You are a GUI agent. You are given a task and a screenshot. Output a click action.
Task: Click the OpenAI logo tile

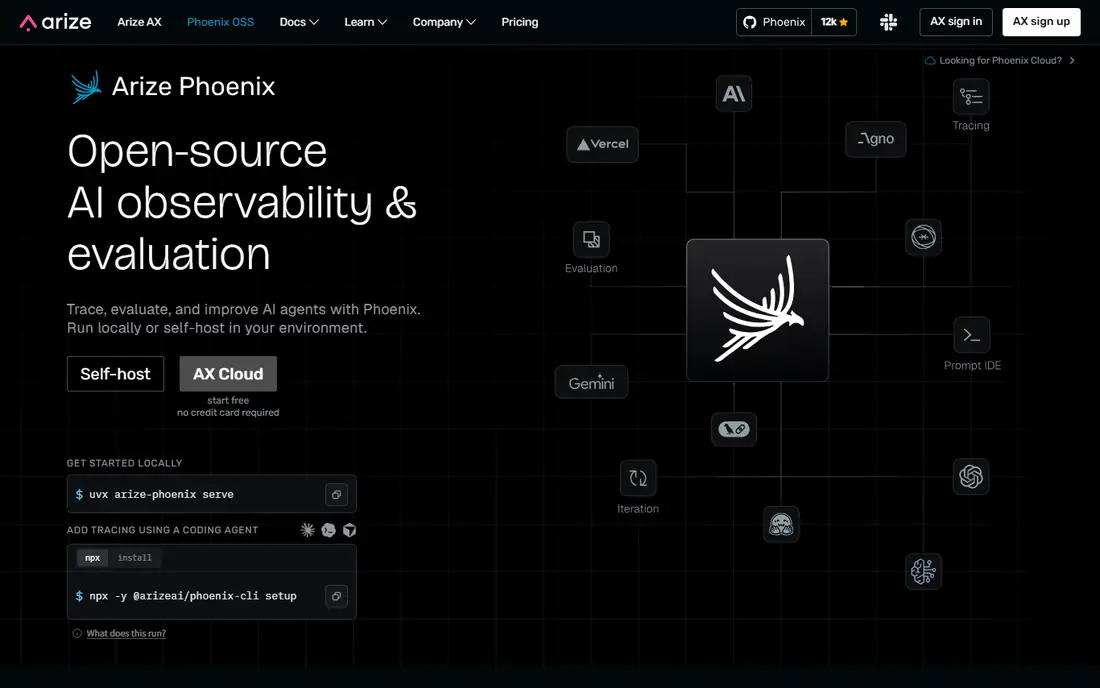coord(971,477)
